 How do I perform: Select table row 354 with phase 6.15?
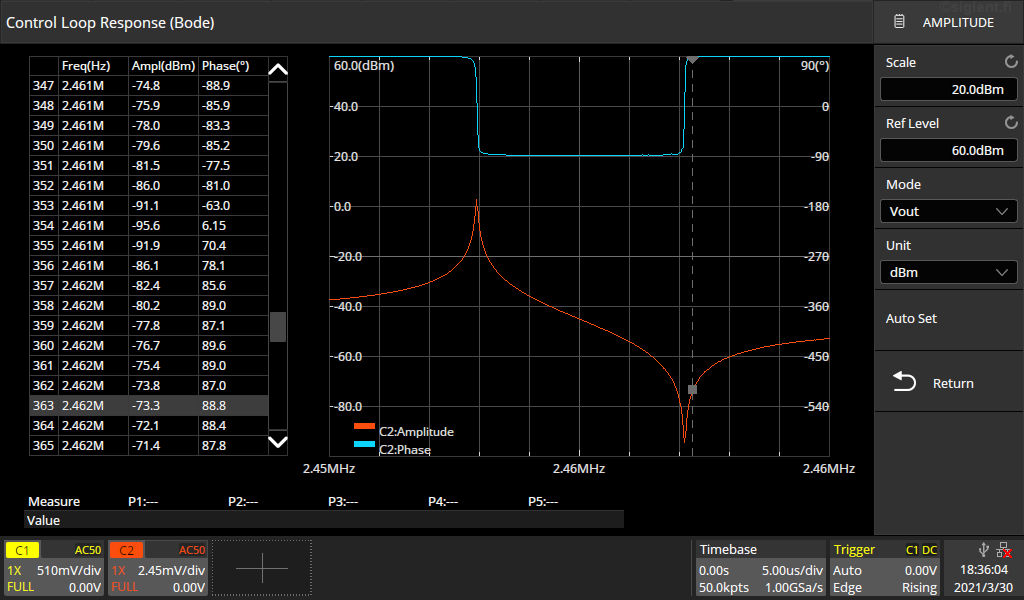click(x=149, y=225)
